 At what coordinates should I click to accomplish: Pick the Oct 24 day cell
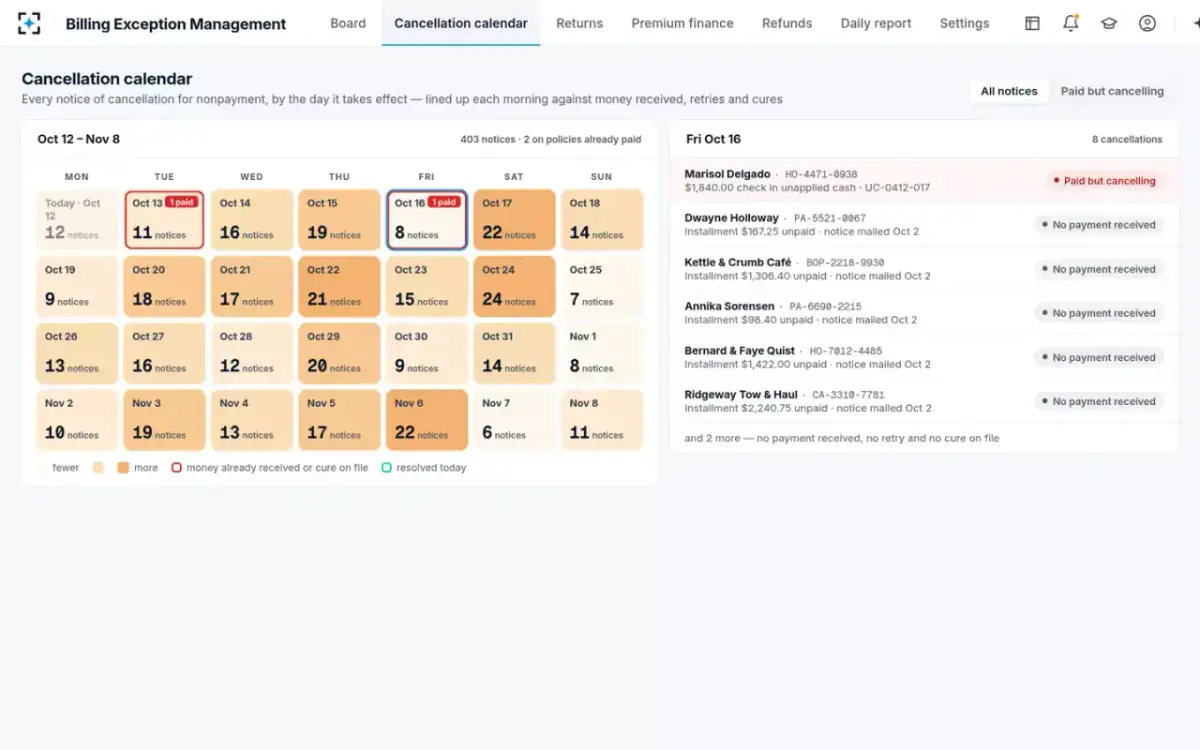tap(514, 287)
